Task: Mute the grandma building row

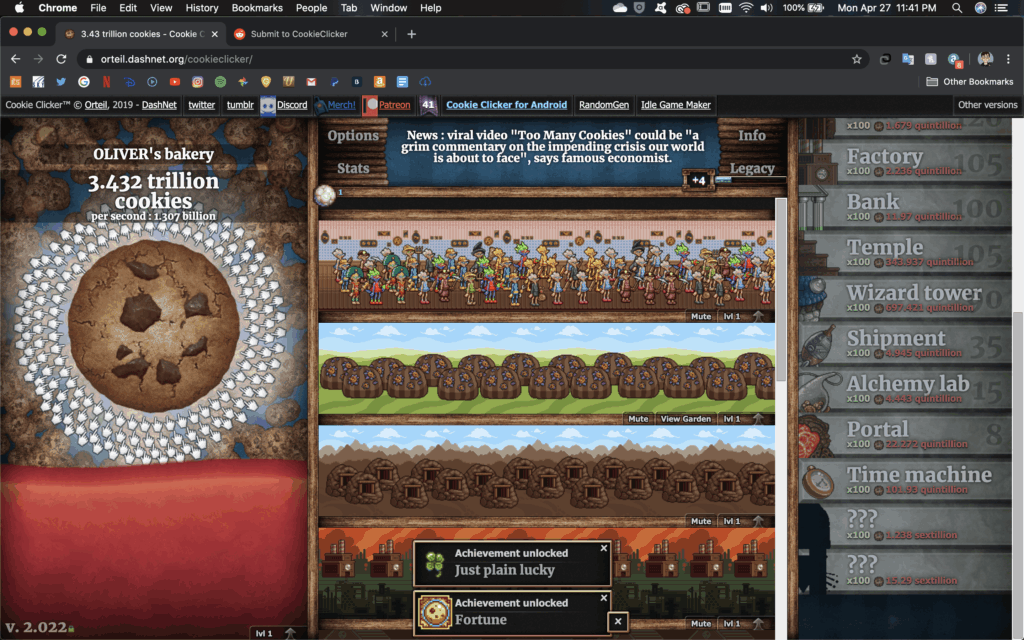Action: pyautogui.click(x=701, y=316)
